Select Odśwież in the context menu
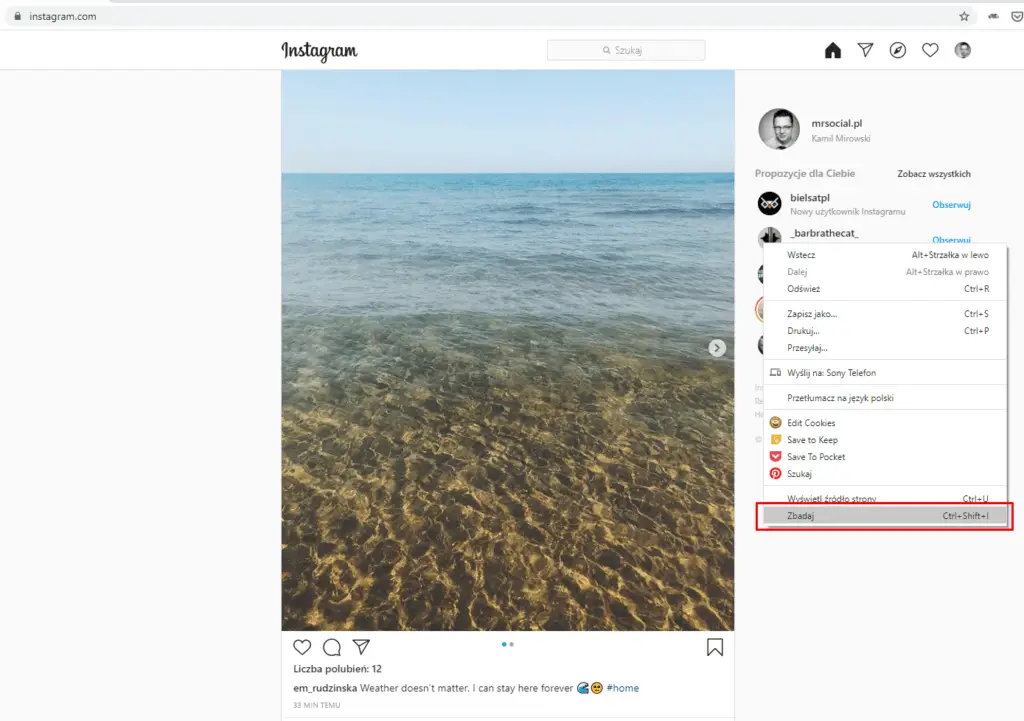The height and width of the screenshot is (721, 1024). [804, 289]
